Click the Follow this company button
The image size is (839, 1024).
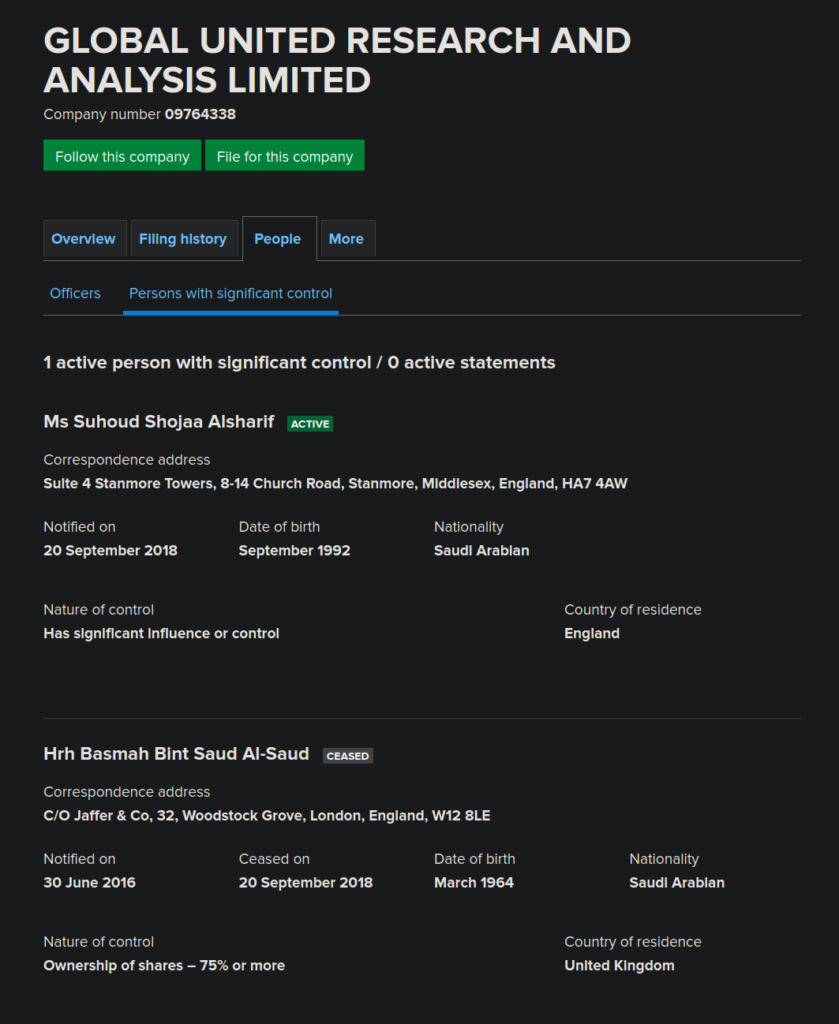coord(122,156)
